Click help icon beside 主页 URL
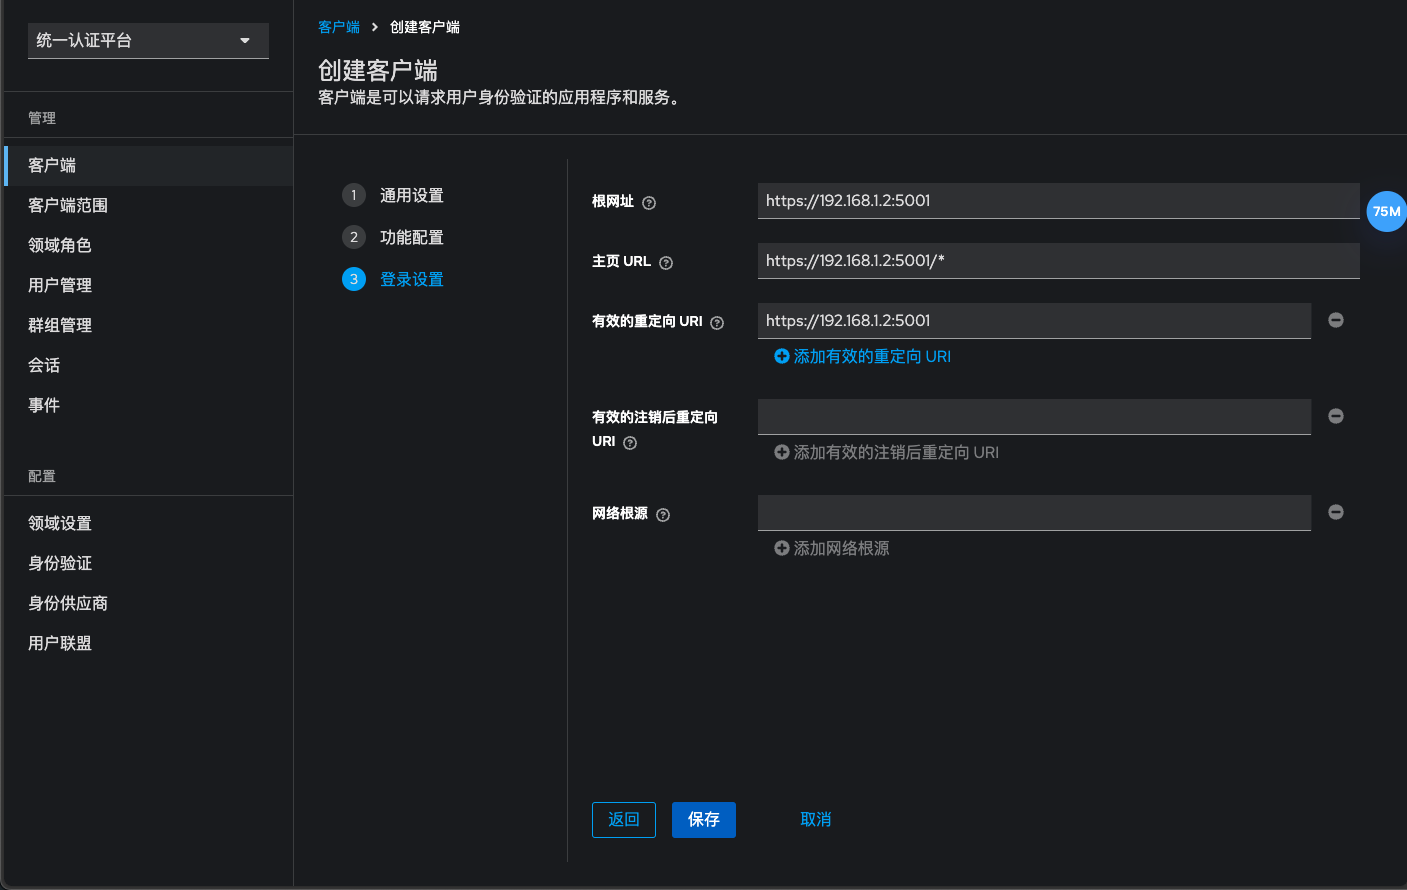This screenshot has height=890, width=1407. (666, 263)
